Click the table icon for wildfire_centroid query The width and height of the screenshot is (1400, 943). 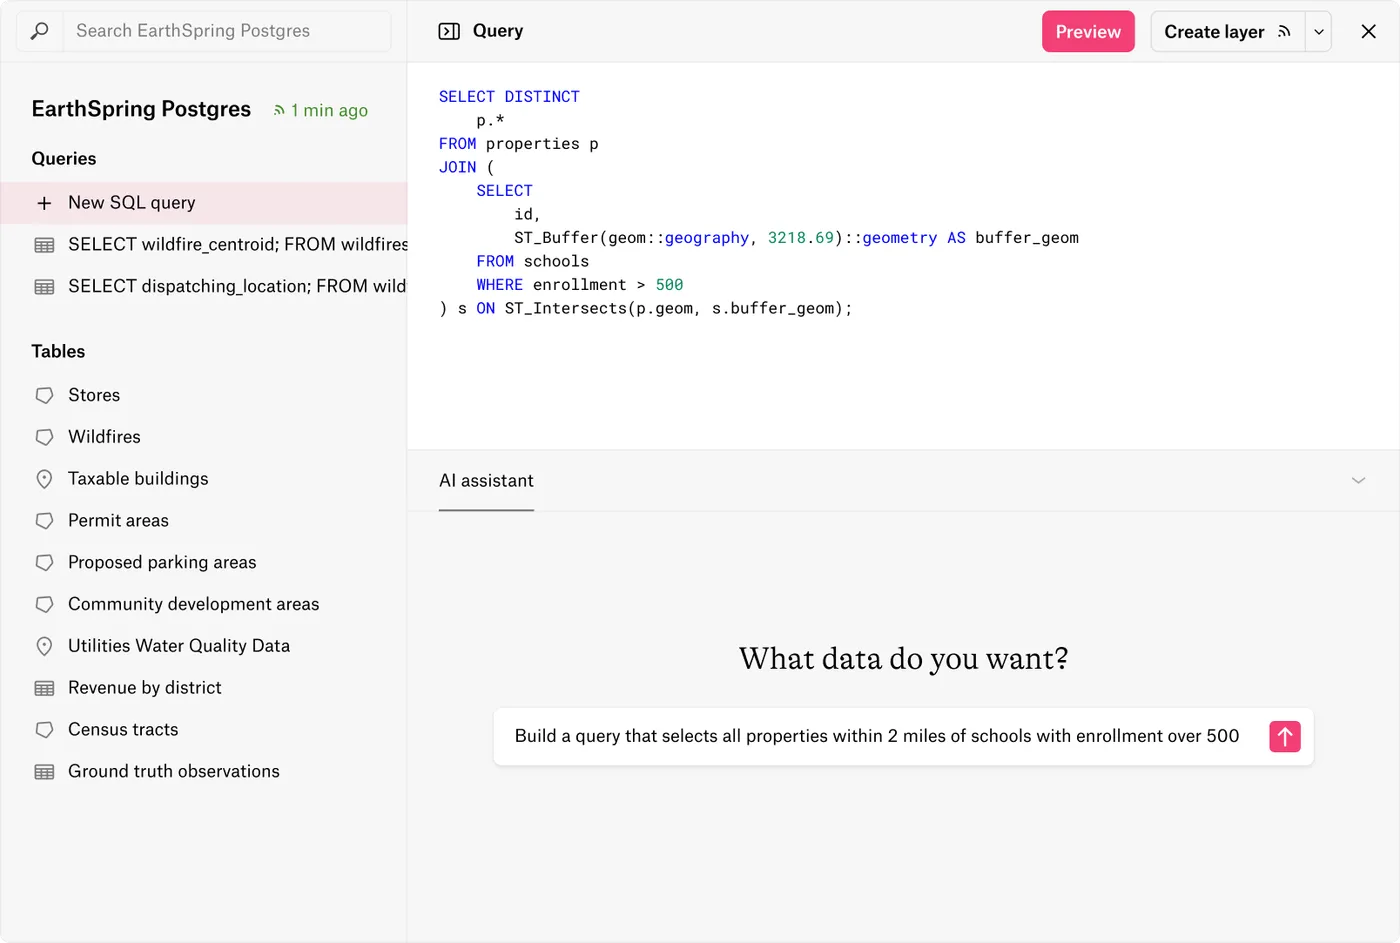(x=44, y=245)
